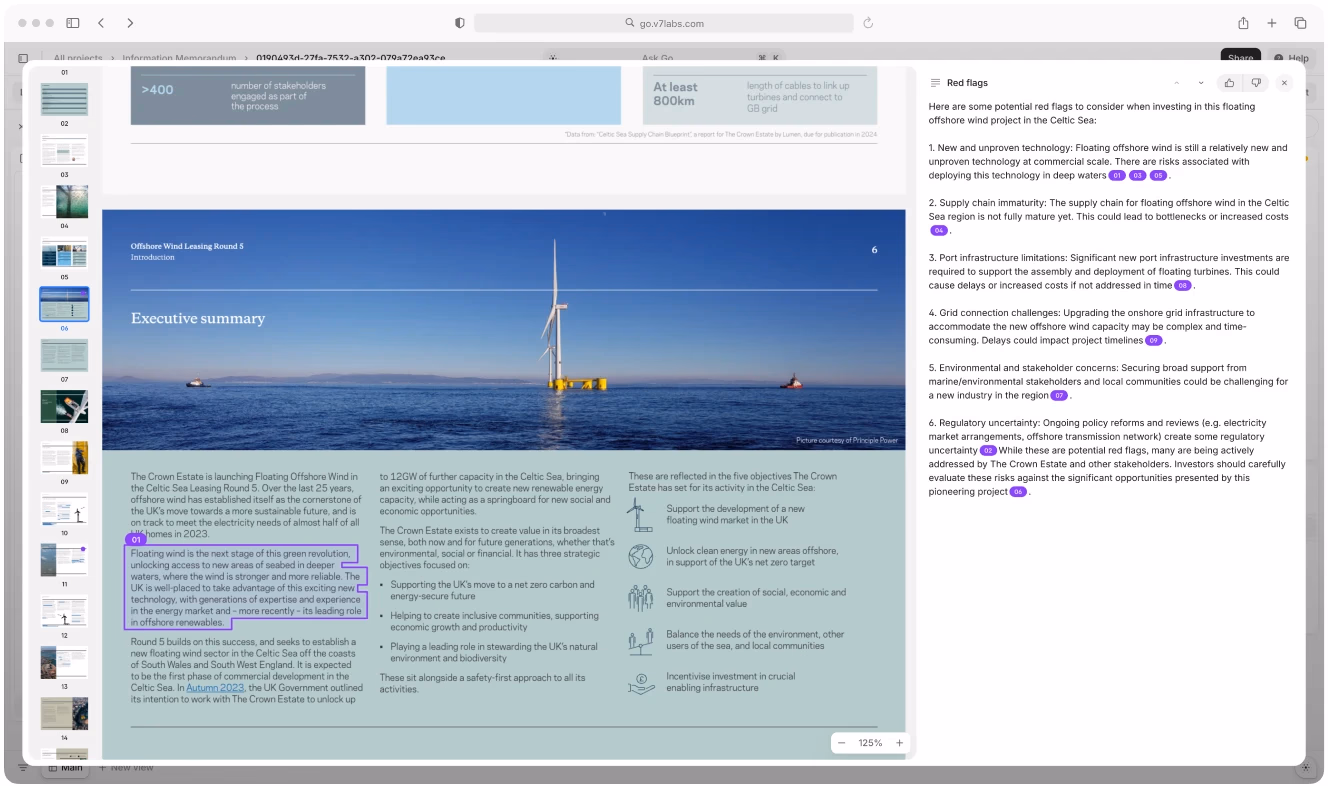Click the Information Memorandum breadcrumb

point(180,58)
